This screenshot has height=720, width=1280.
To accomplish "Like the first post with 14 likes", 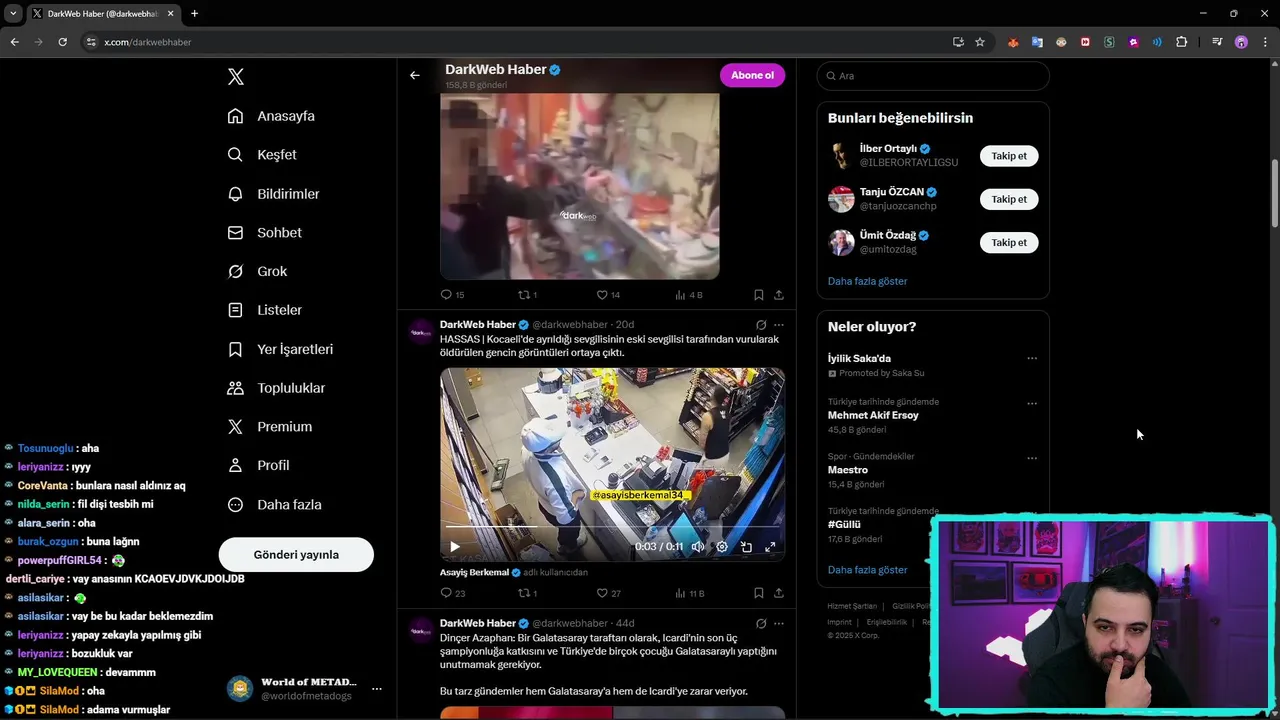I will [608, 295].
